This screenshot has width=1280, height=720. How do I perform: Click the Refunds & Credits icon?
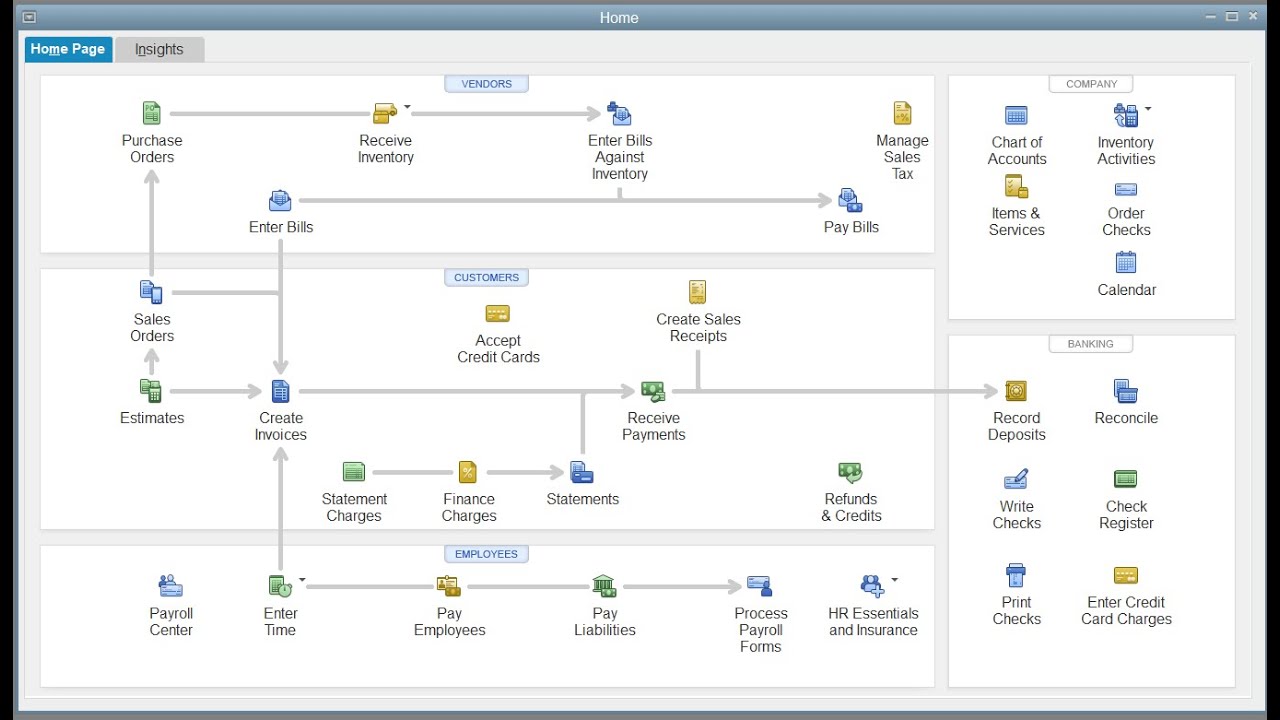850,472
